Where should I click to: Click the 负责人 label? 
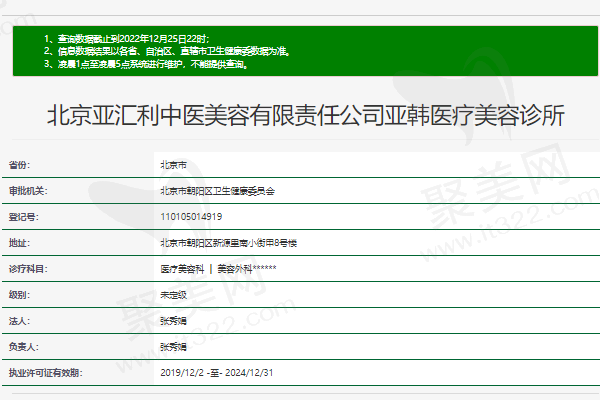23,347
